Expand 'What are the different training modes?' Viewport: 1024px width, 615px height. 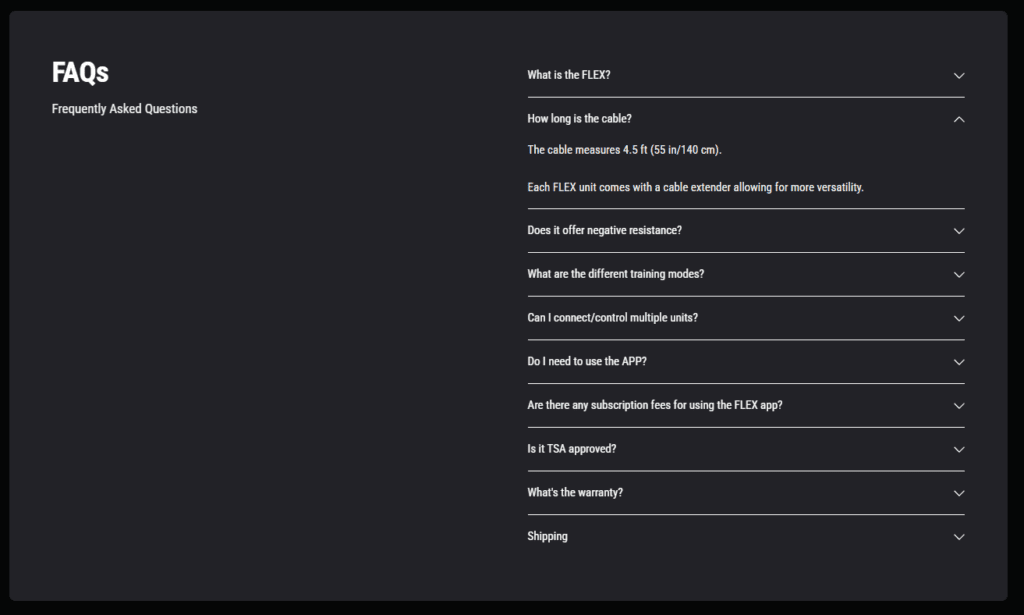tap(746, 274)
